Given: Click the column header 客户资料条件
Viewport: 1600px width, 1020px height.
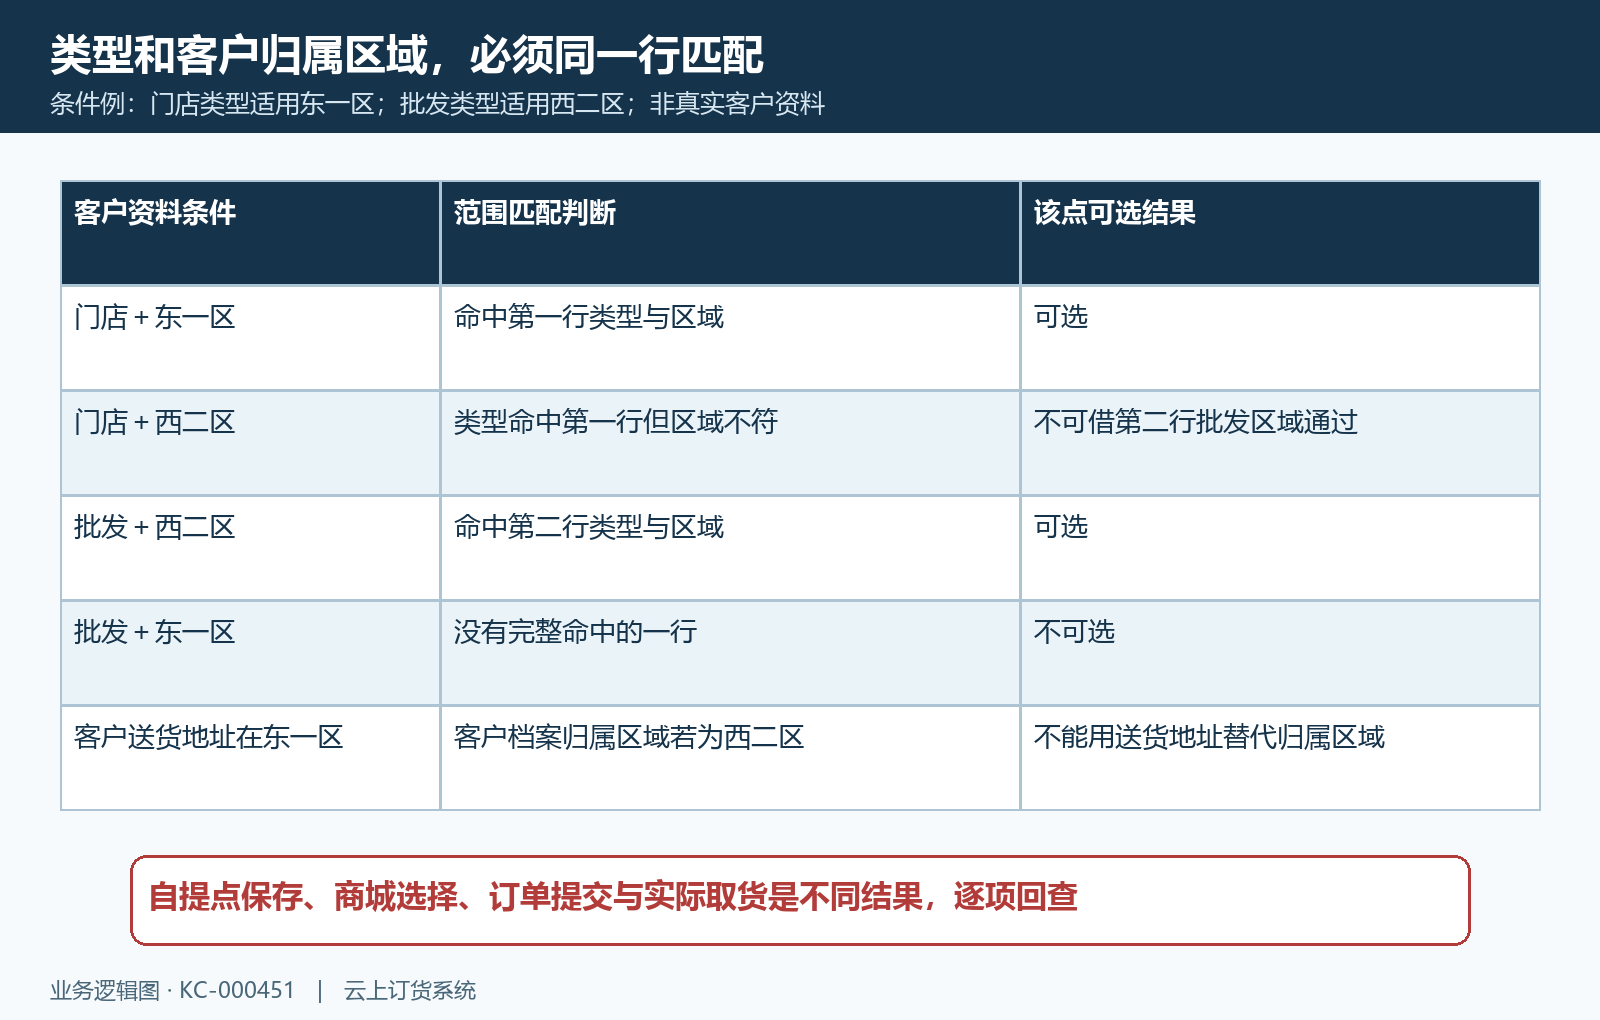Looking at the screenshot, I should [251, 233].
